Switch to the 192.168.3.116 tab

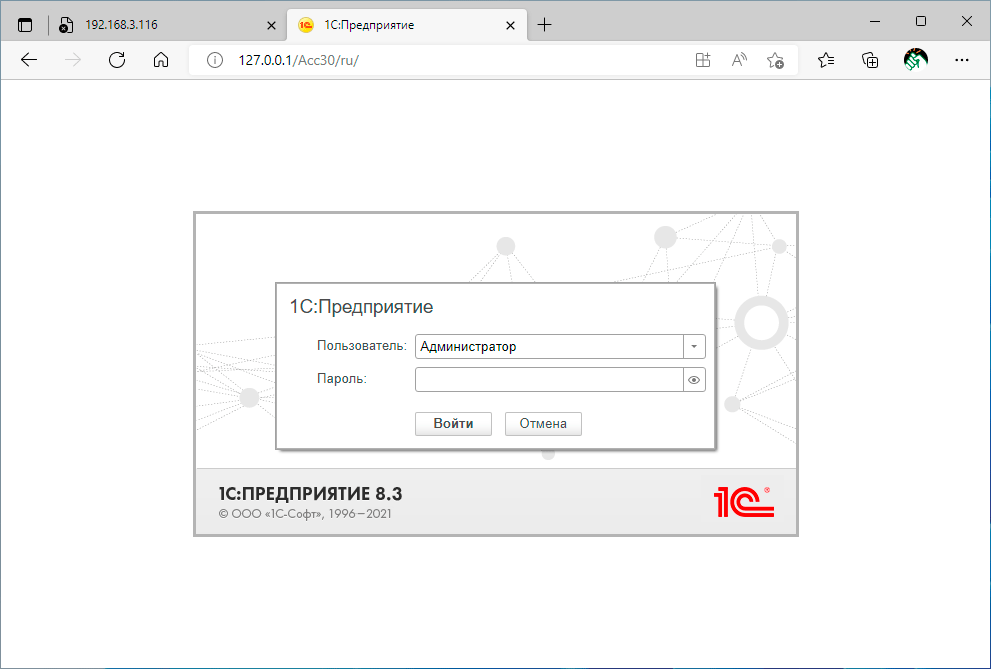167,25
